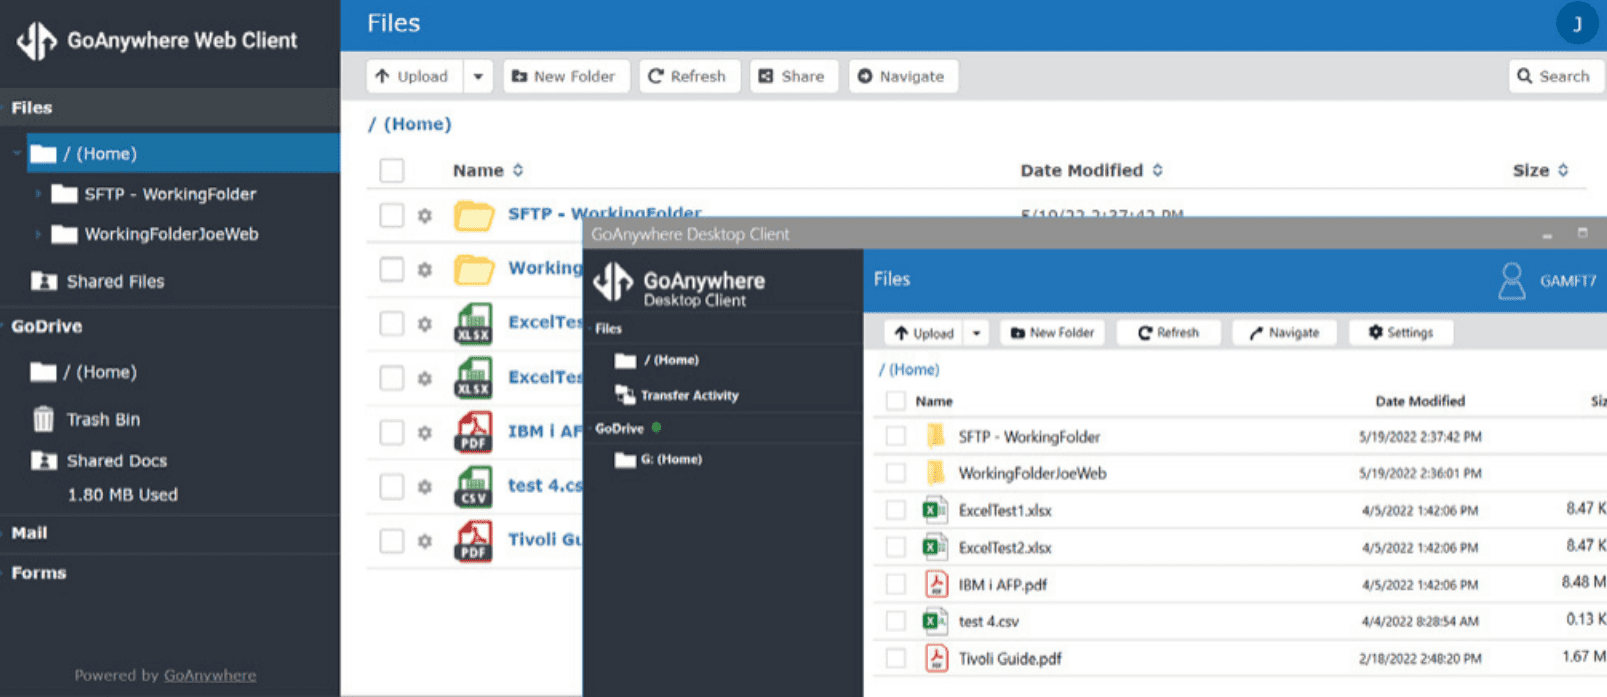
Task: Check the box for ExcelTest1.xlsx in Desktop Client
Action: point(896,511)
